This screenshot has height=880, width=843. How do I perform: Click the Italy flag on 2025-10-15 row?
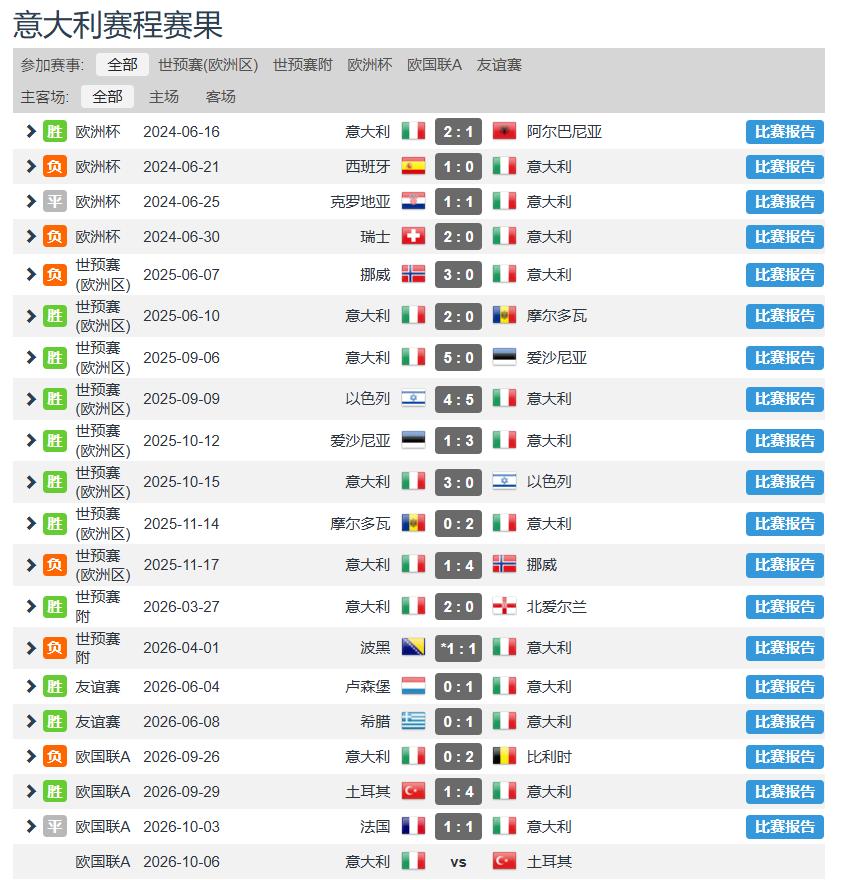click(x=413, y=482)
